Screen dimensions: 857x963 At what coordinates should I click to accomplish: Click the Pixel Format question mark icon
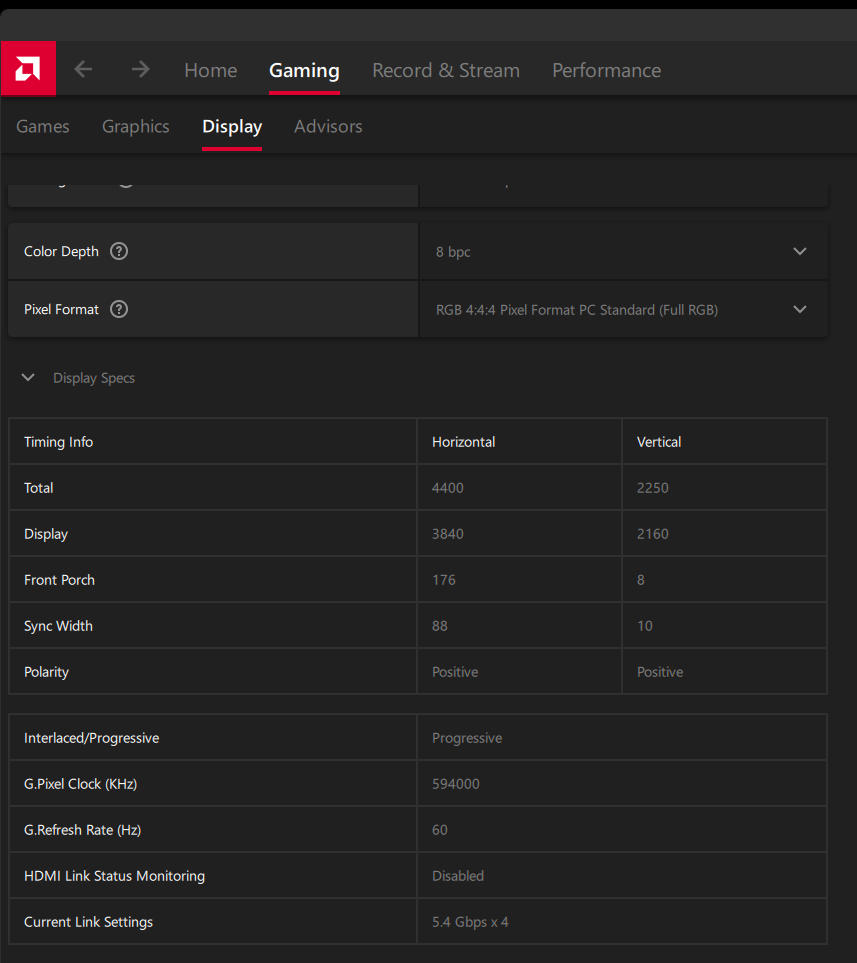pos(119,309)
